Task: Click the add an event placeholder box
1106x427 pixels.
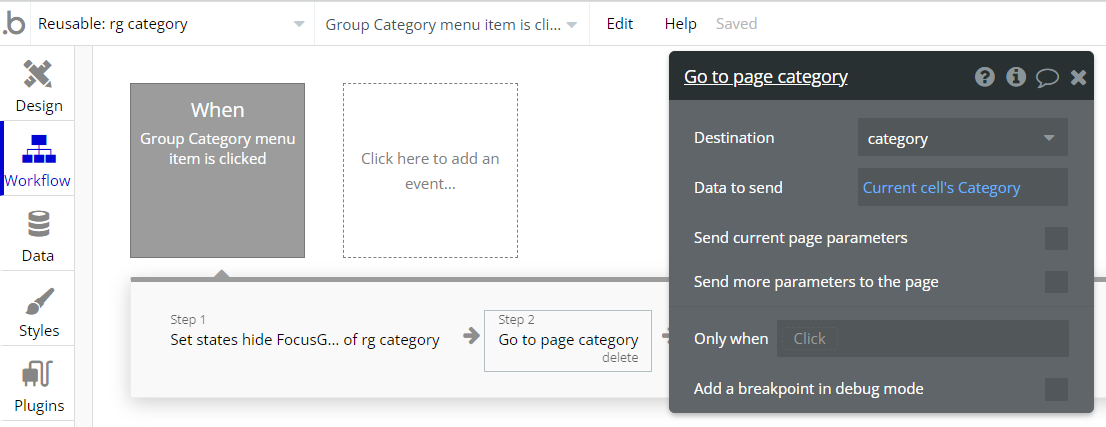Action: [430, 171]
